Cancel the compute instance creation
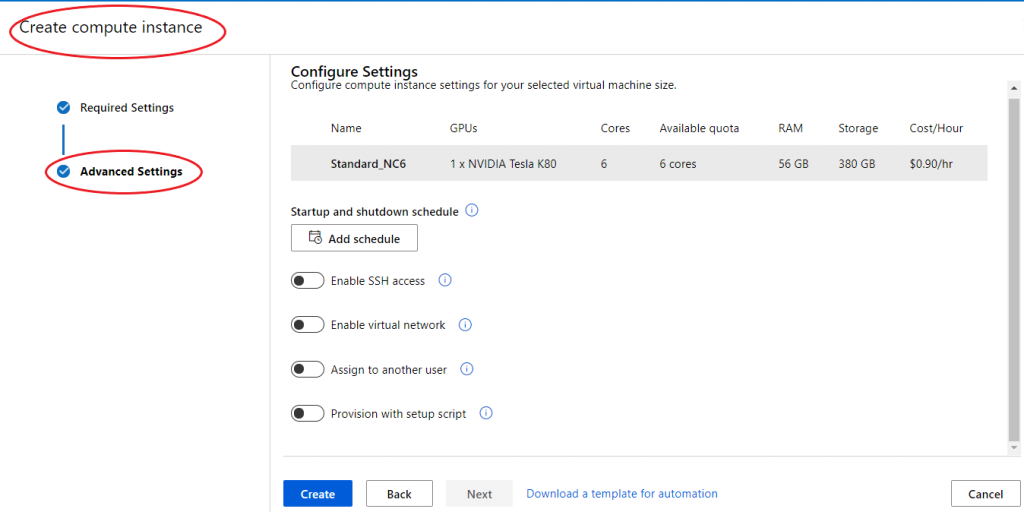The image size is (1024, 512). click(x=985, y=494)
